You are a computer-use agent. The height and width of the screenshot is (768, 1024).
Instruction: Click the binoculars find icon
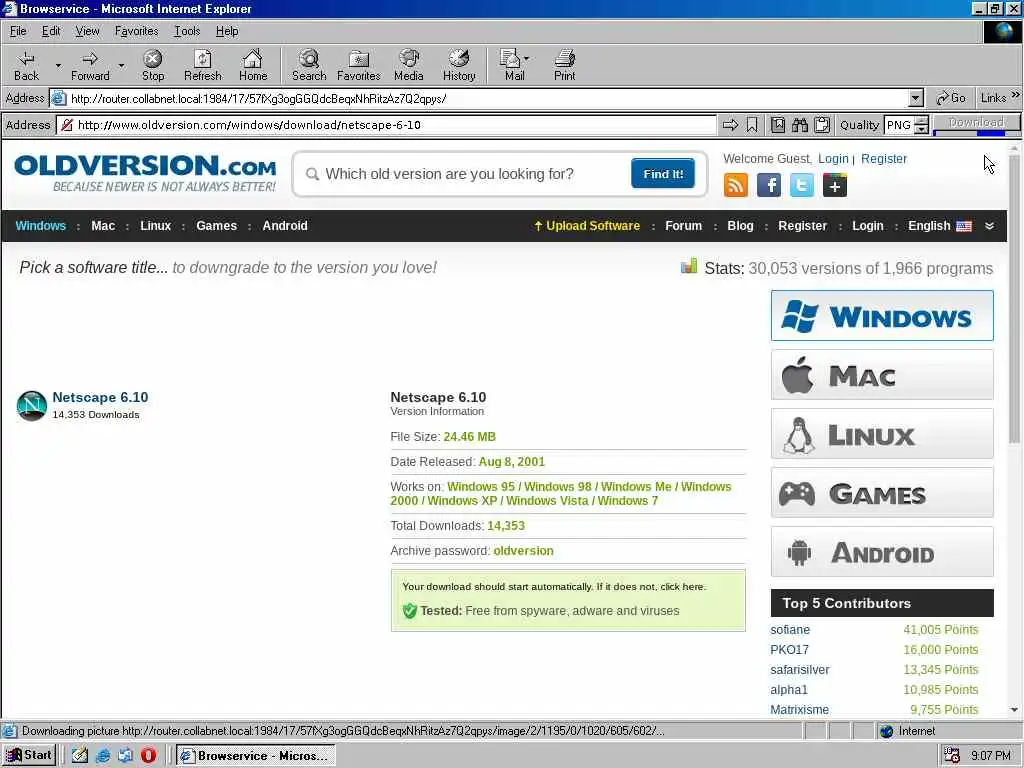pyautogui.click(x=800, y=125)
